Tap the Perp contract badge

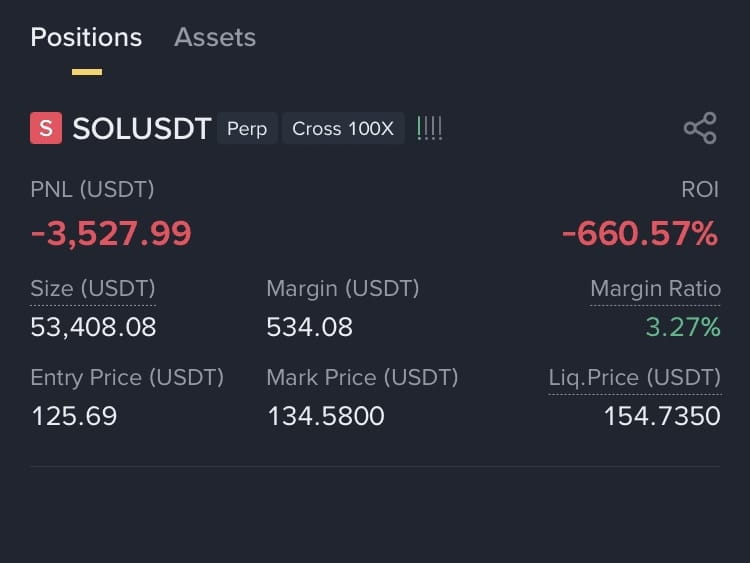click(x=247, y=128)
